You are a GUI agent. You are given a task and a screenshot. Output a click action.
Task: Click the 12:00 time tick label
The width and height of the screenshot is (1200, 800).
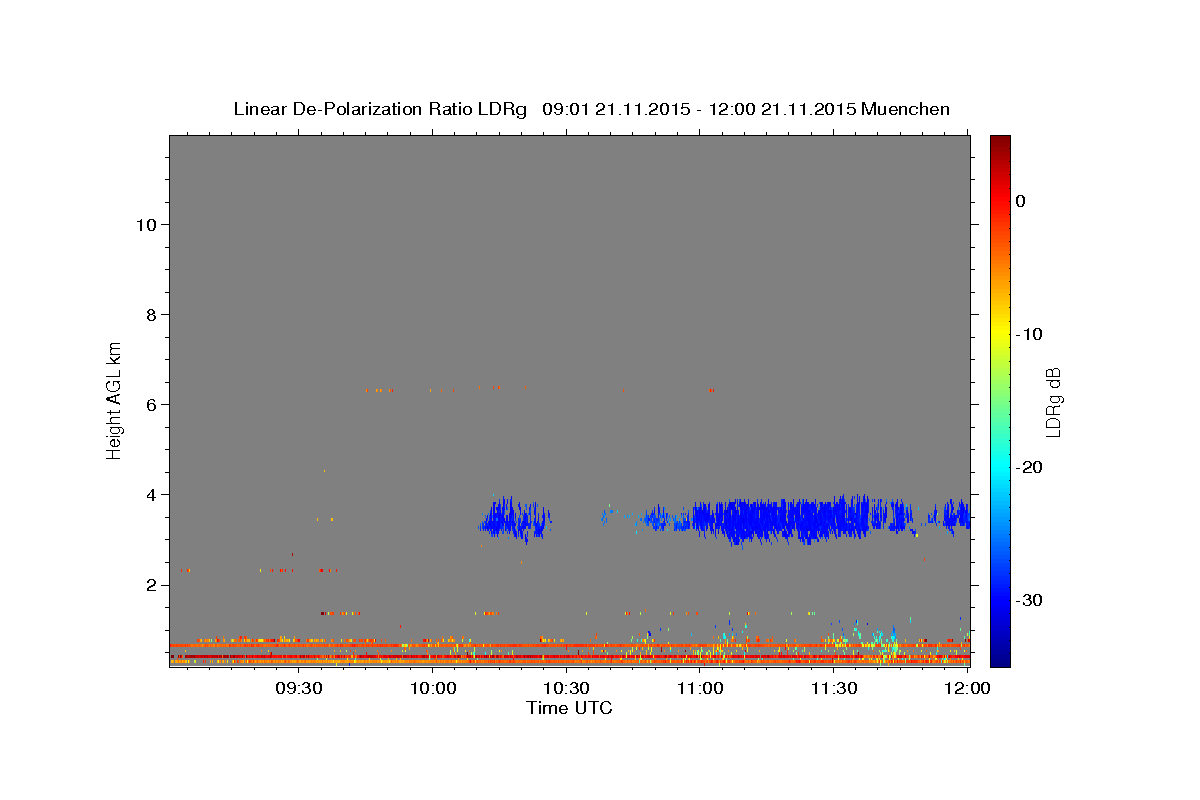click(968, 689)
